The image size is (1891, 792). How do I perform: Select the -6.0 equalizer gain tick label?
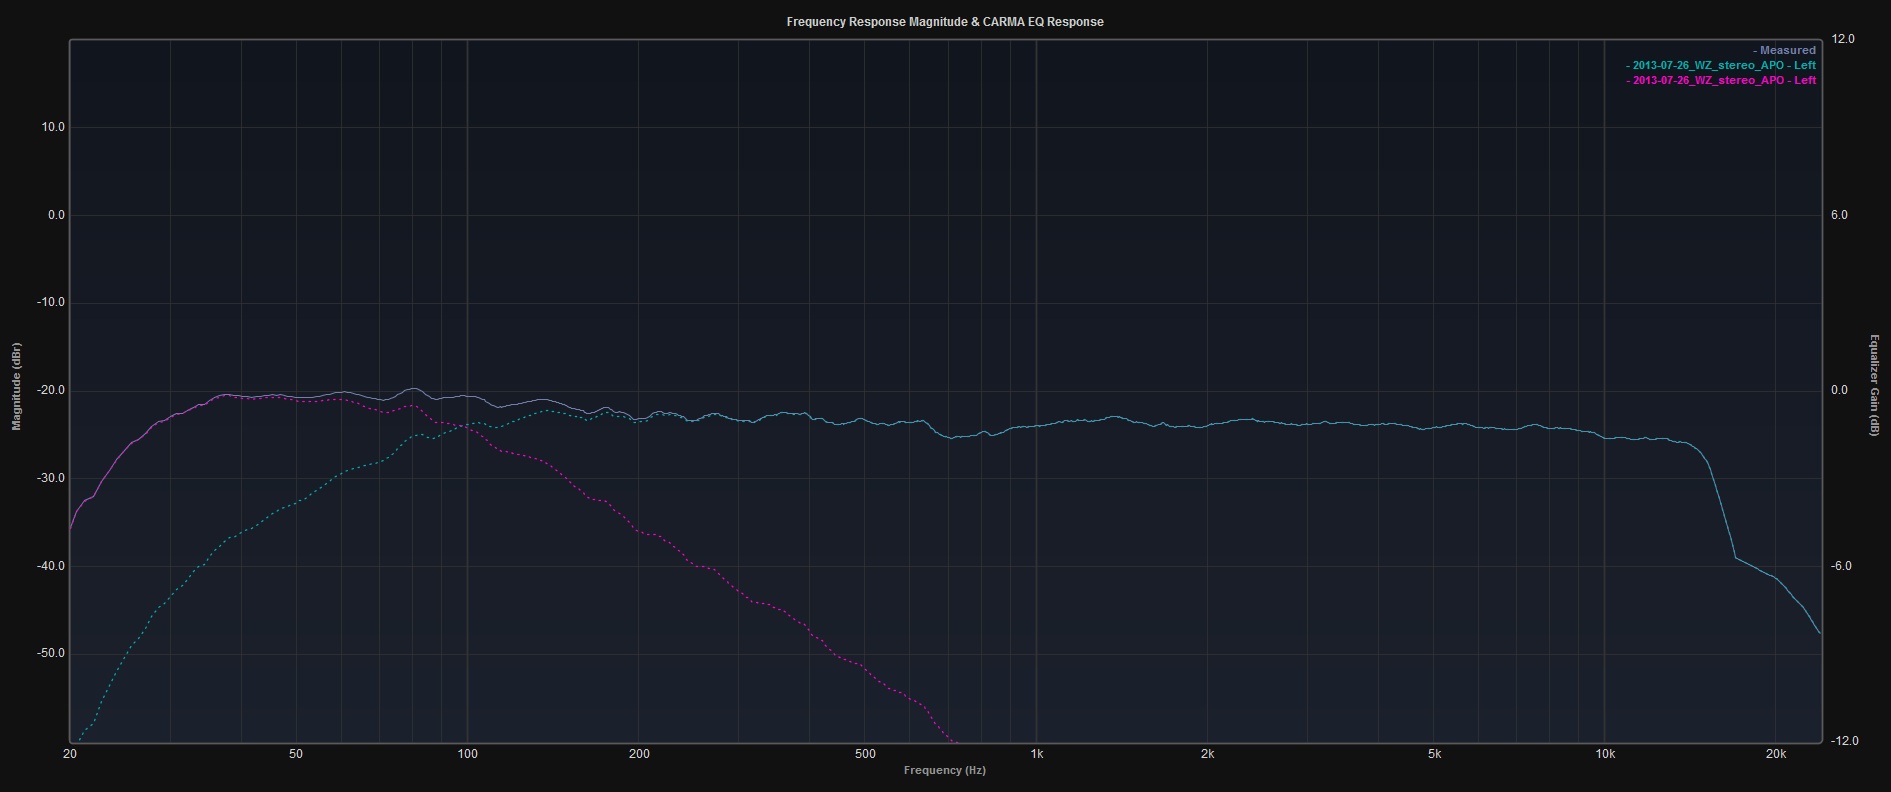pyautogui.click(x=1842, y=566)
